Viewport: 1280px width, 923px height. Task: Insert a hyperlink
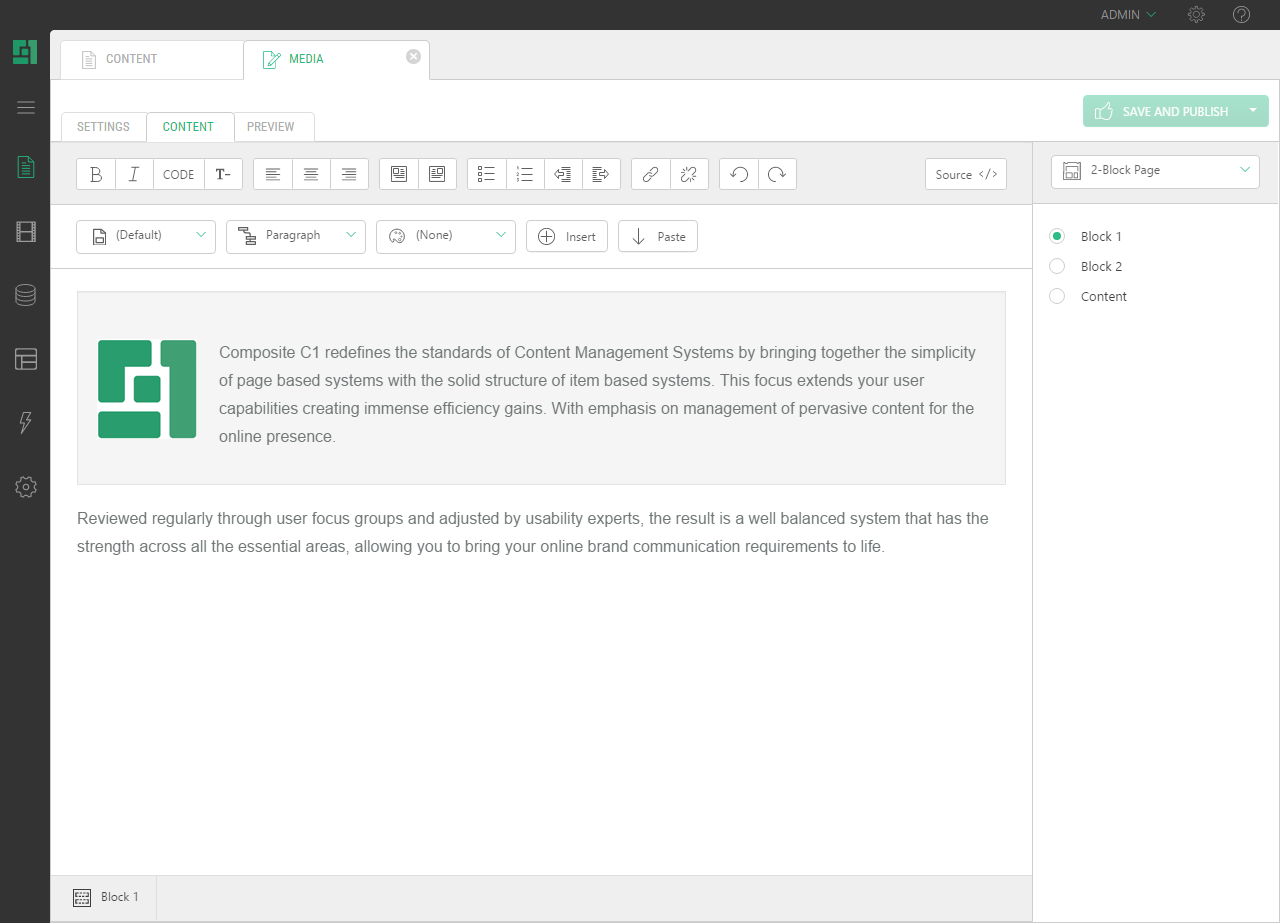pyautogui.click(x=651, y=174)
